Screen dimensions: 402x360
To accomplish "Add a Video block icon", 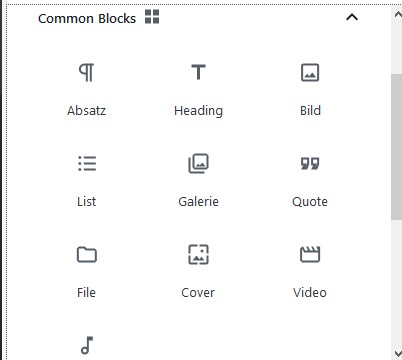I will pyautogui.click(x=310, y=254).
